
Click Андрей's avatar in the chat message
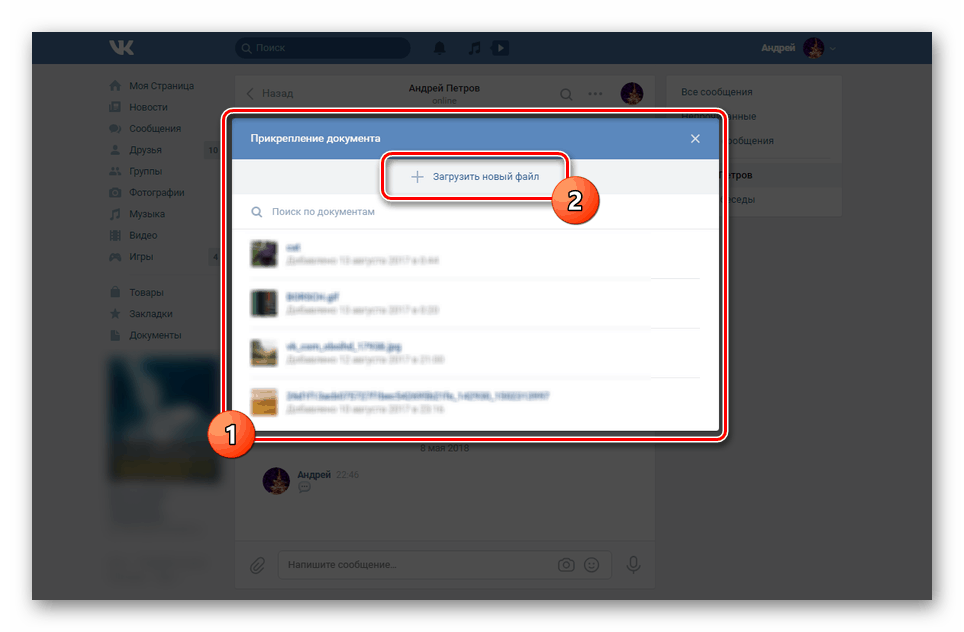click(x=276, y=481)
